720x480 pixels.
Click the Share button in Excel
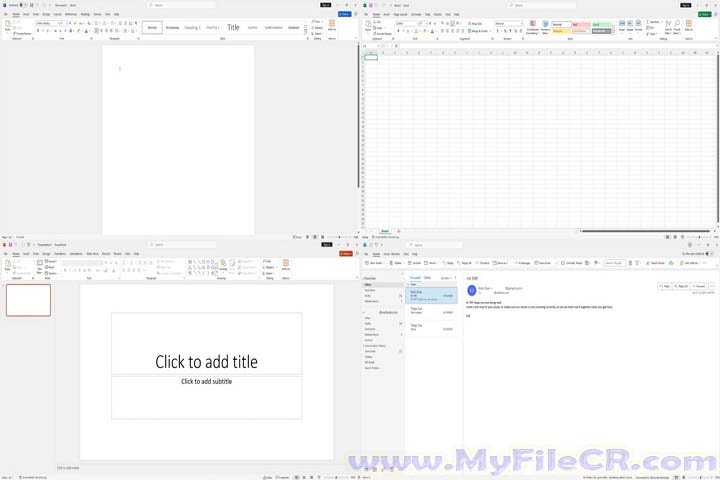coord(704,14)
